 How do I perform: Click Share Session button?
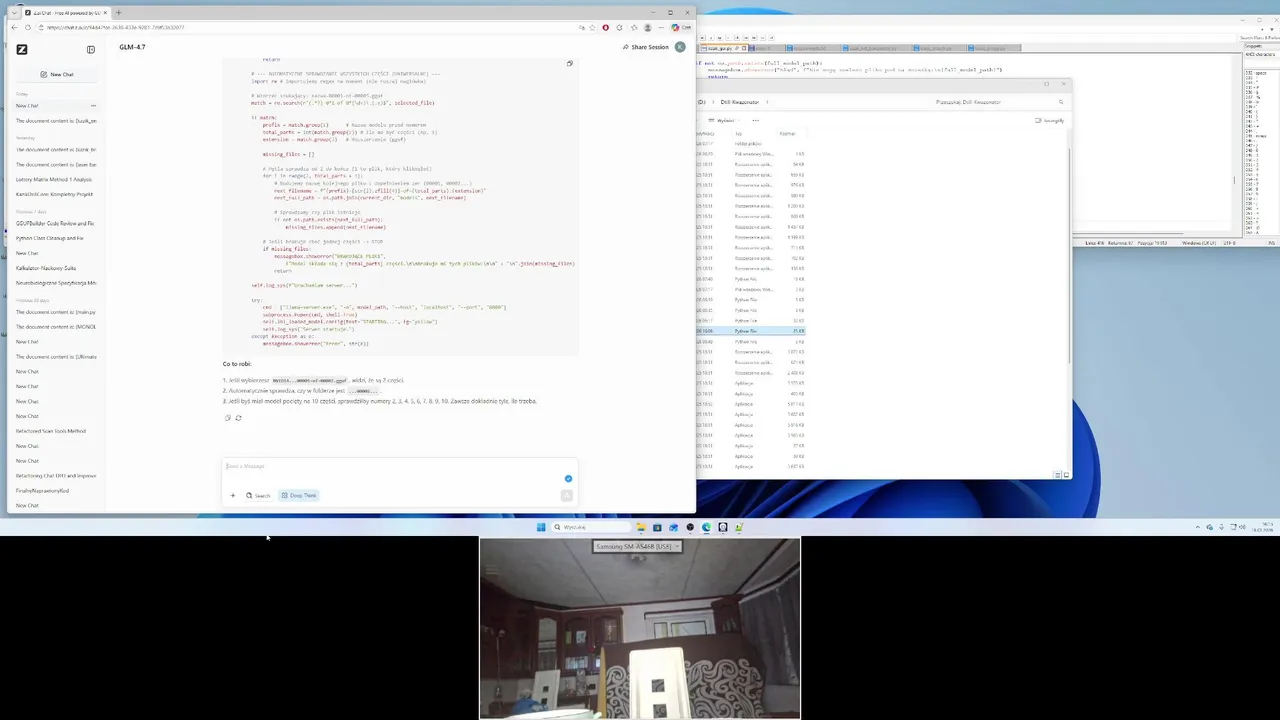646,47
